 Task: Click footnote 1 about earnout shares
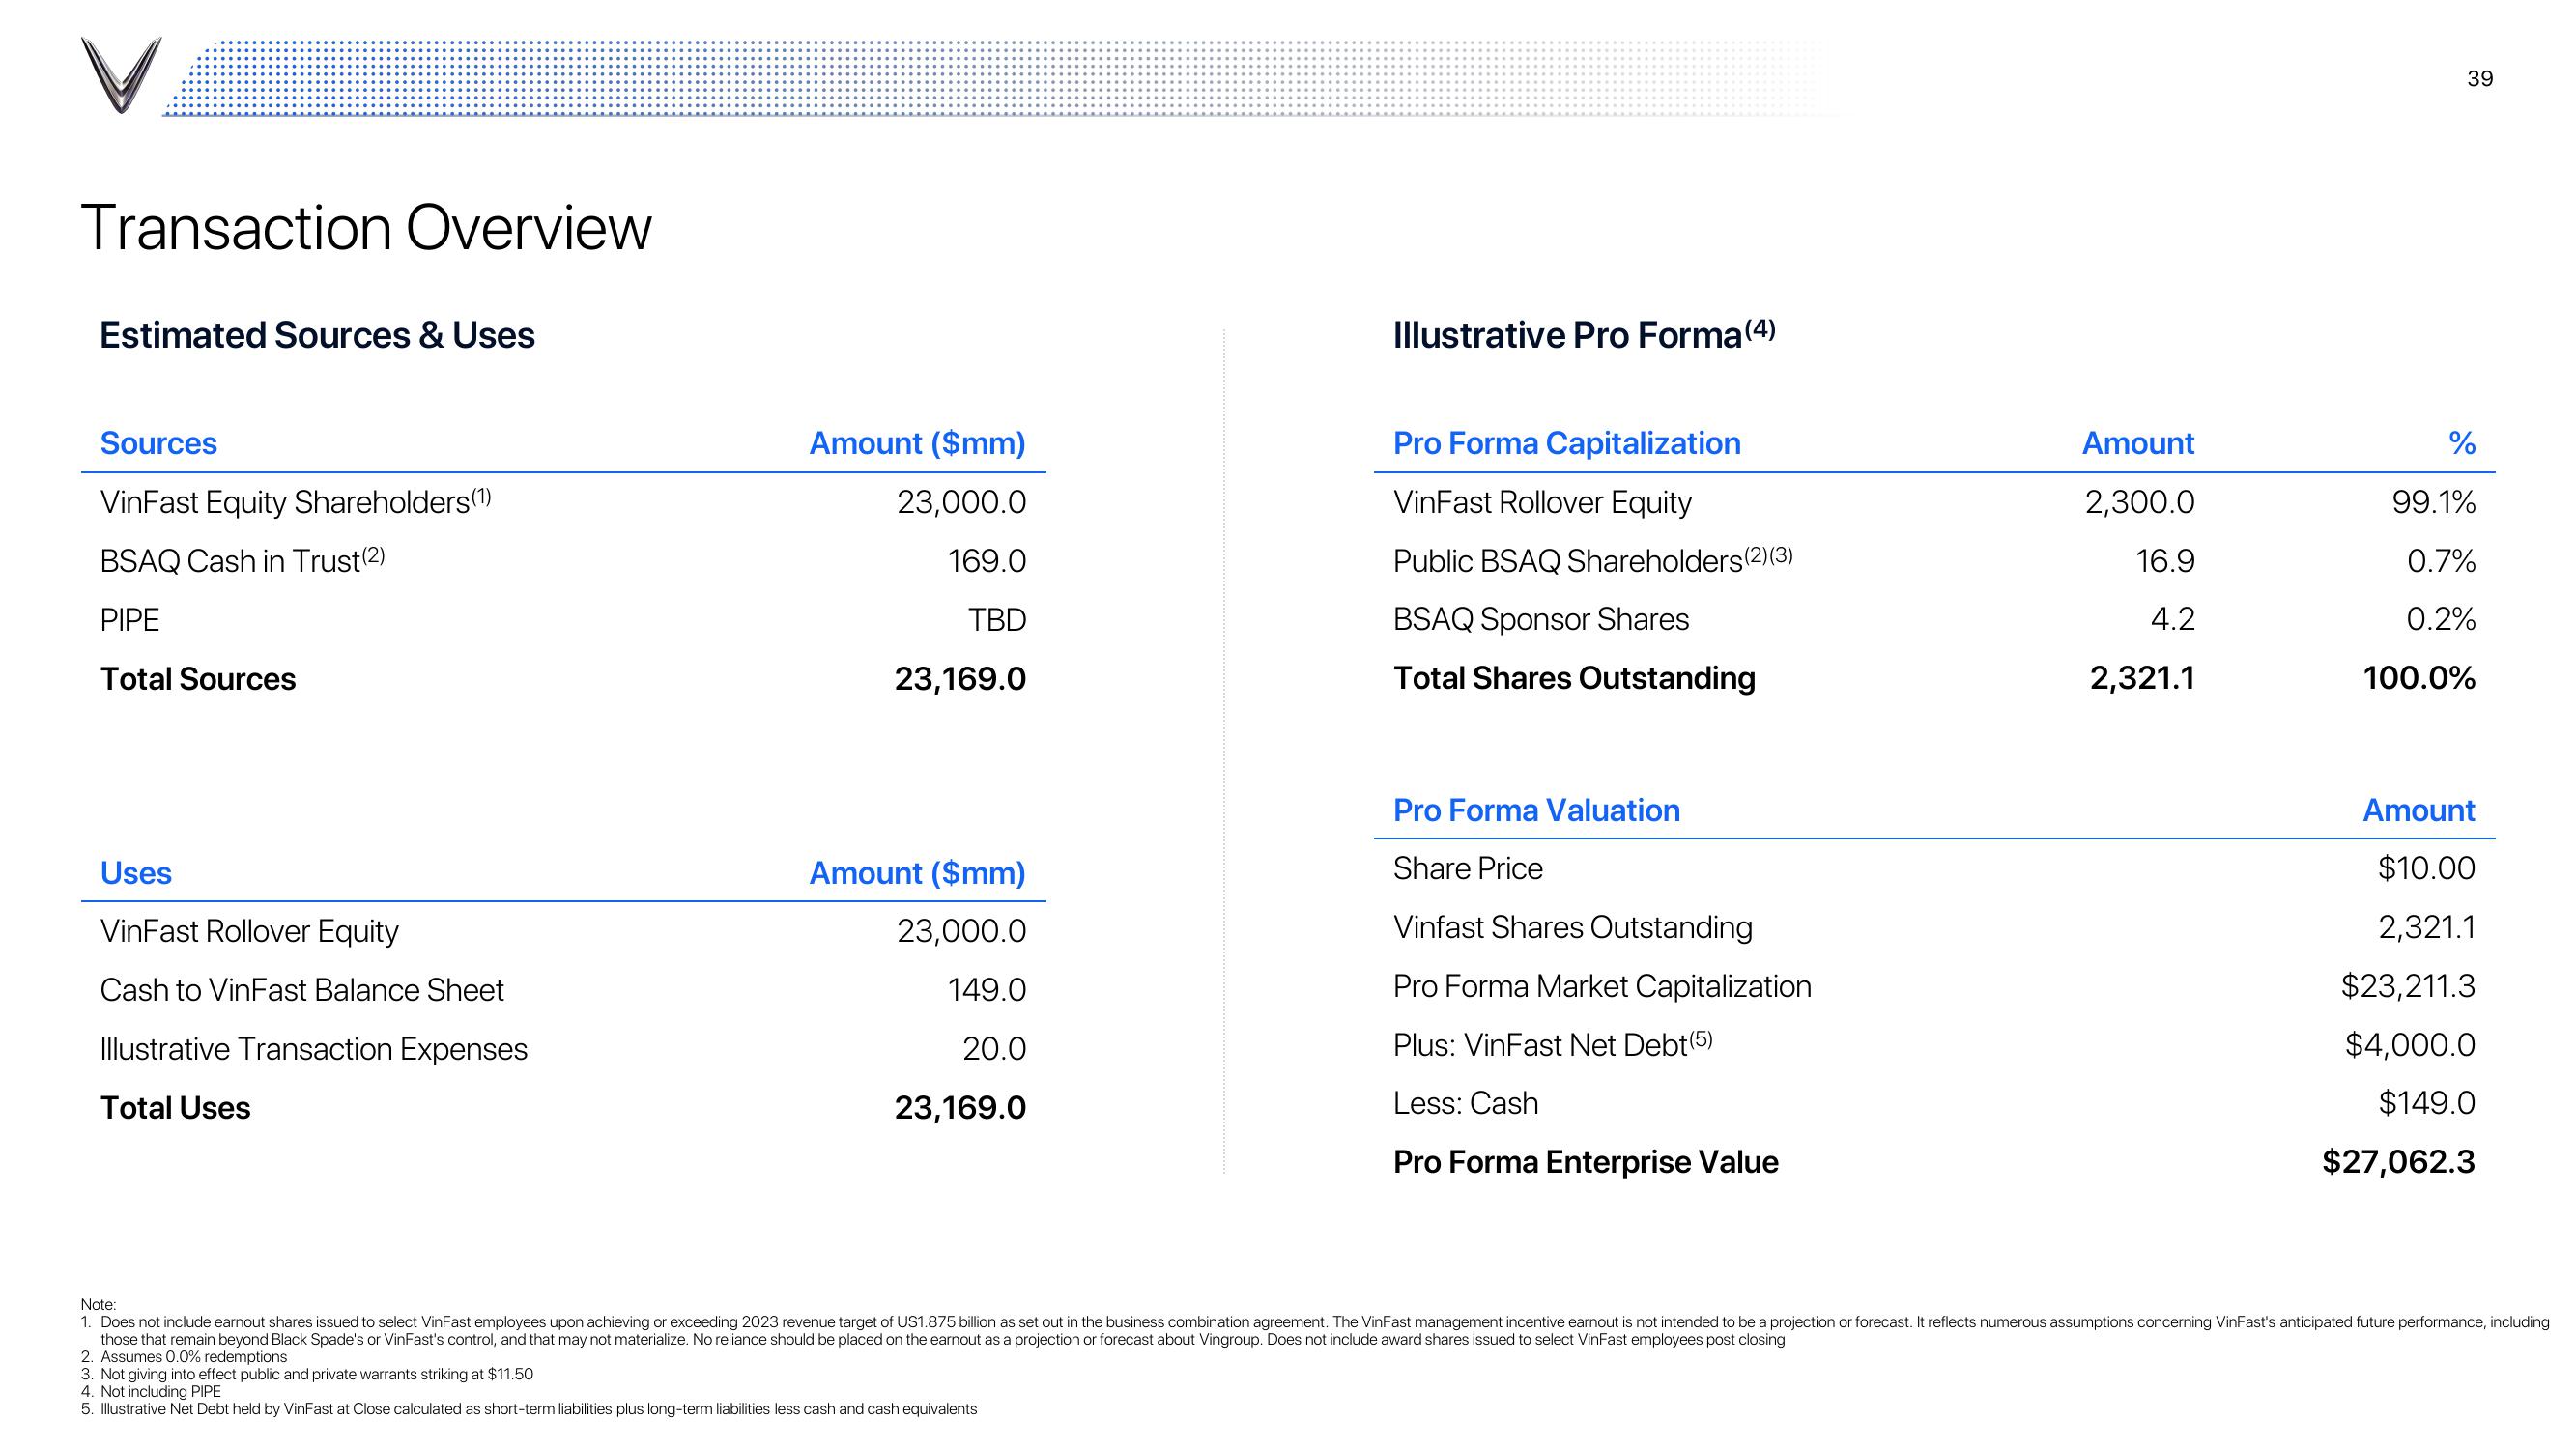pyautogui.click(x=1315, y=1331)
